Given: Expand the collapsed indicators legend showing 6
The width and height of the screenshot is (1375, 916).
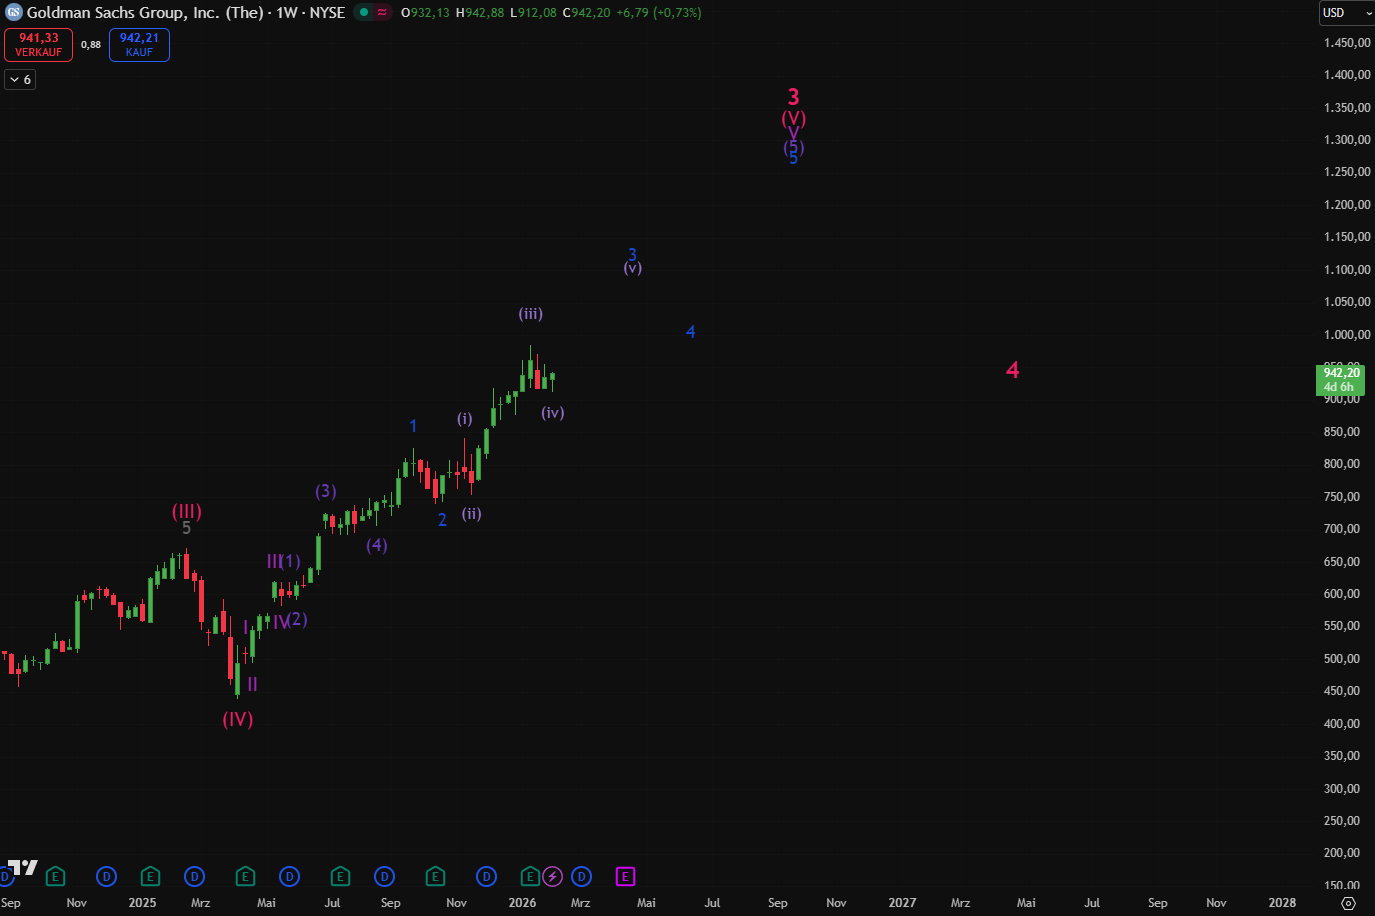Looking at the screenshot, I should click(20, 80).
